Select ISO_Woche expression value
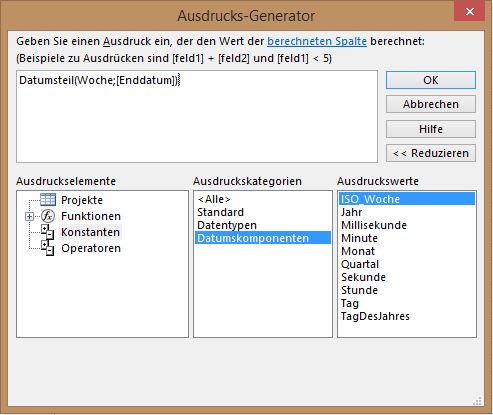The width and height of the screenshot is (493, 415). coord(407,199)
